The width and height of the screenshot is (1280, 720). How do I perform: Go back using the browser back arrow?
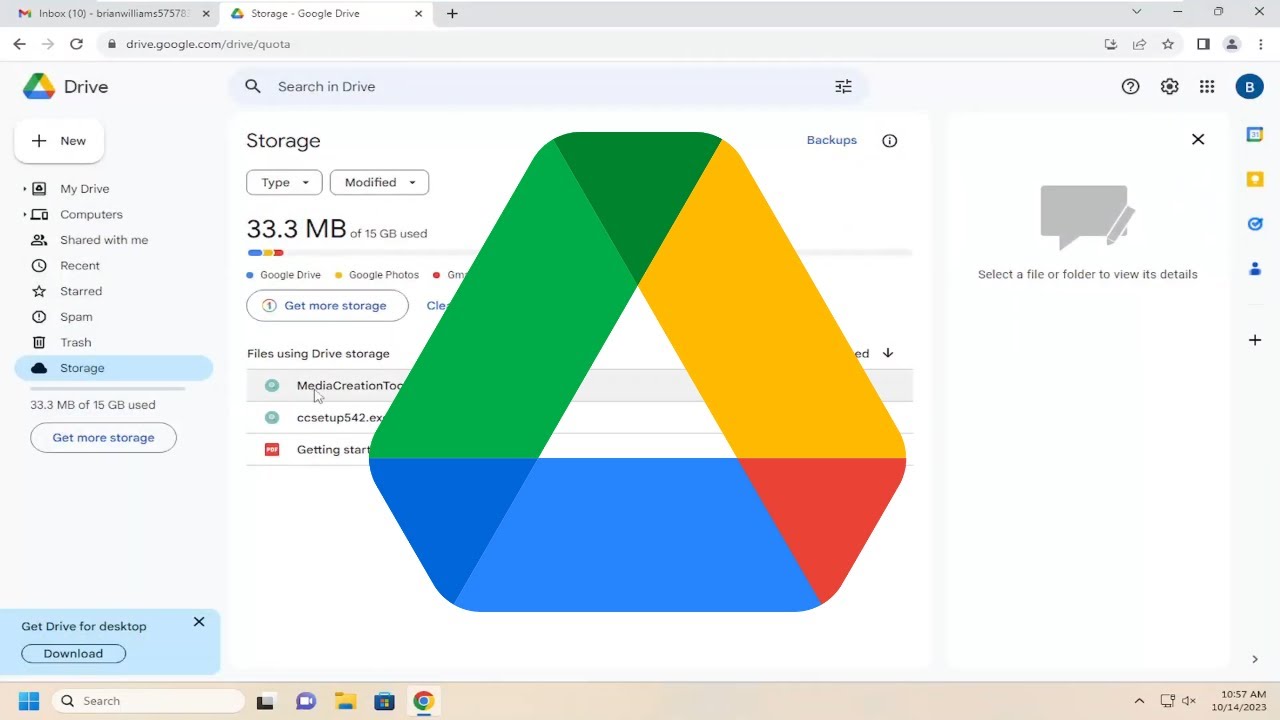[20, 44]
